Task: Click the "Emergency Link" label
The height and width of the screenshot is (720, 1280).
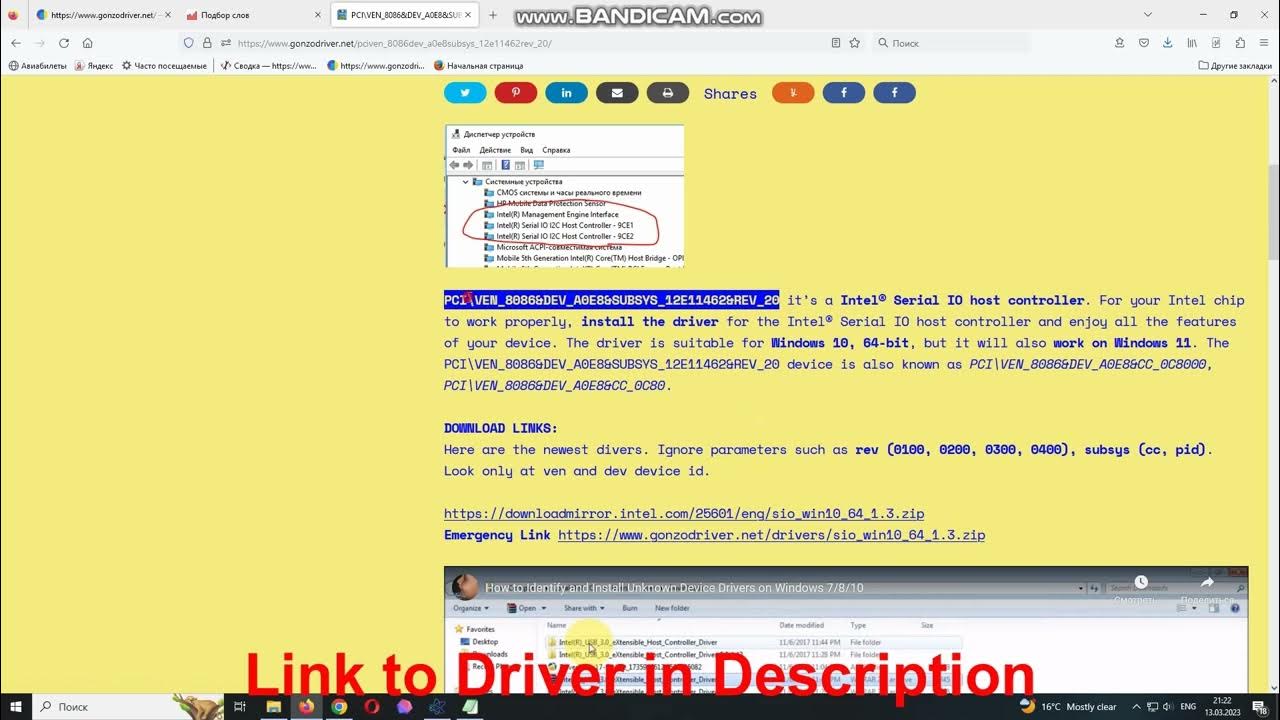Action: click(x=497, y=535)
